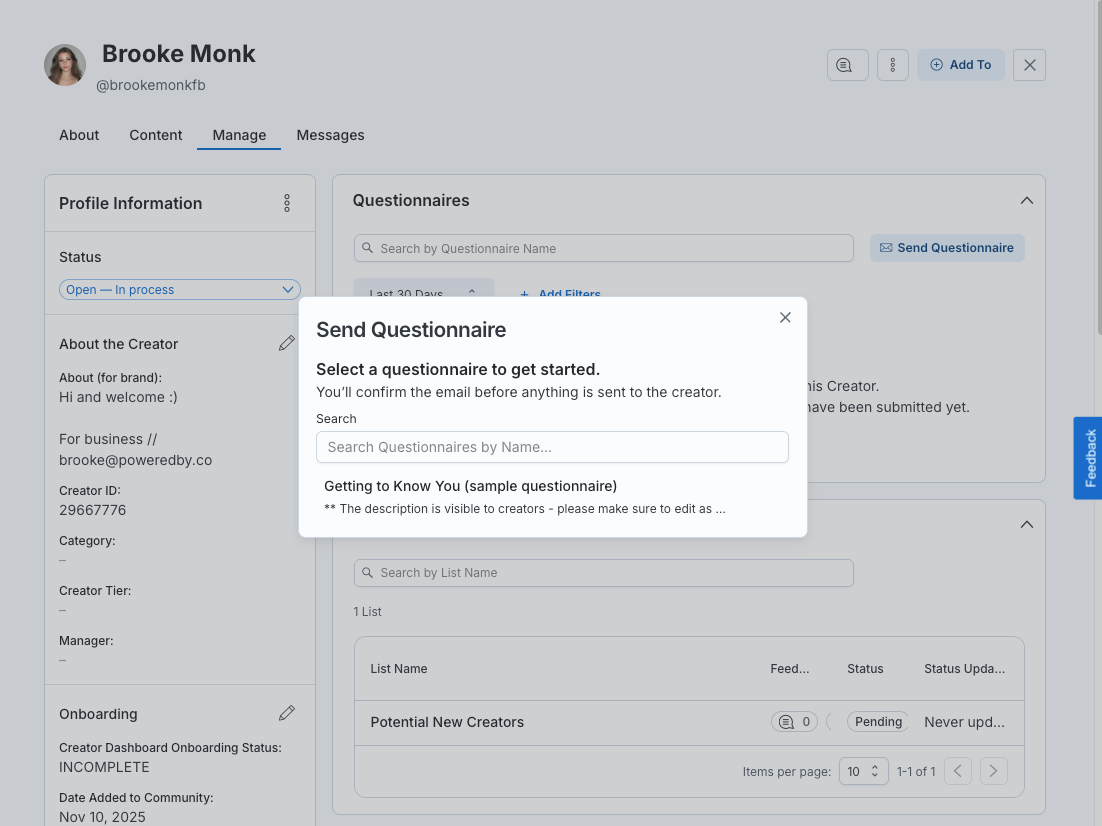1102x826 pixels.
Task: Click the comment icon next to Add To
Action: tap(847, 65)
